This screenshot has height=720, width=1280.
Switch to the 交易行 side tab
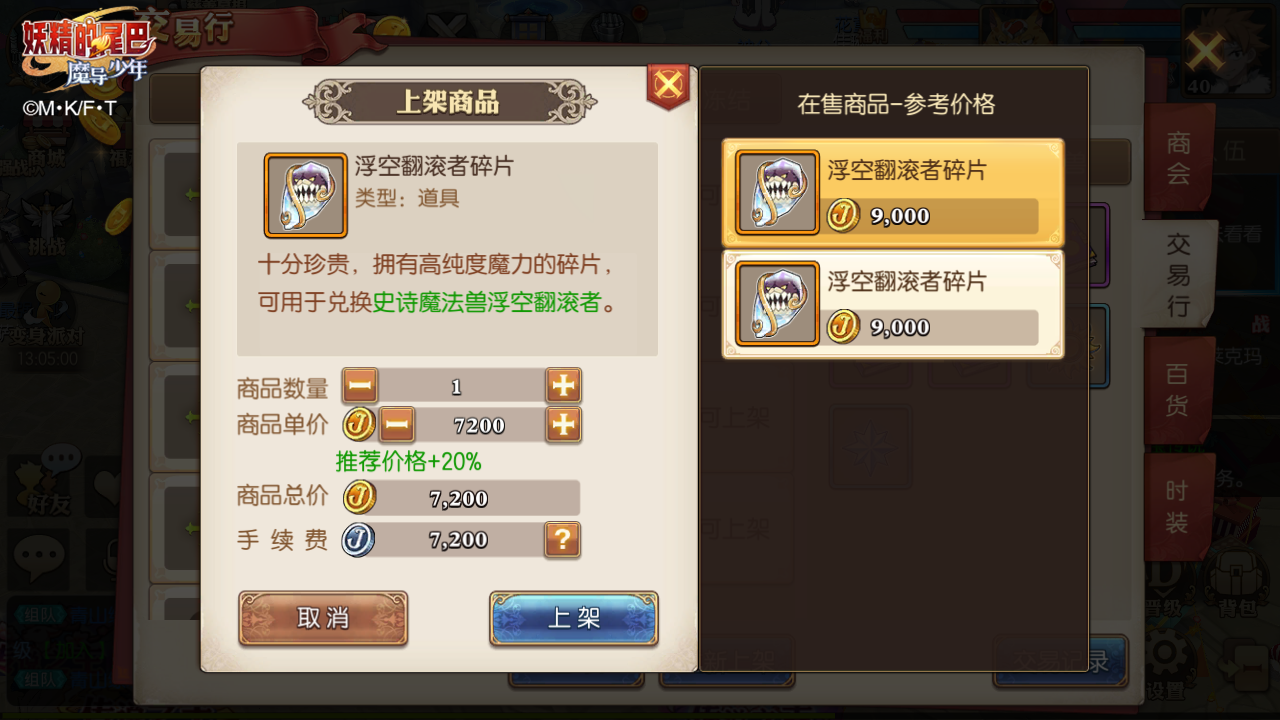pyautogui.click(x=1180, y=275)
